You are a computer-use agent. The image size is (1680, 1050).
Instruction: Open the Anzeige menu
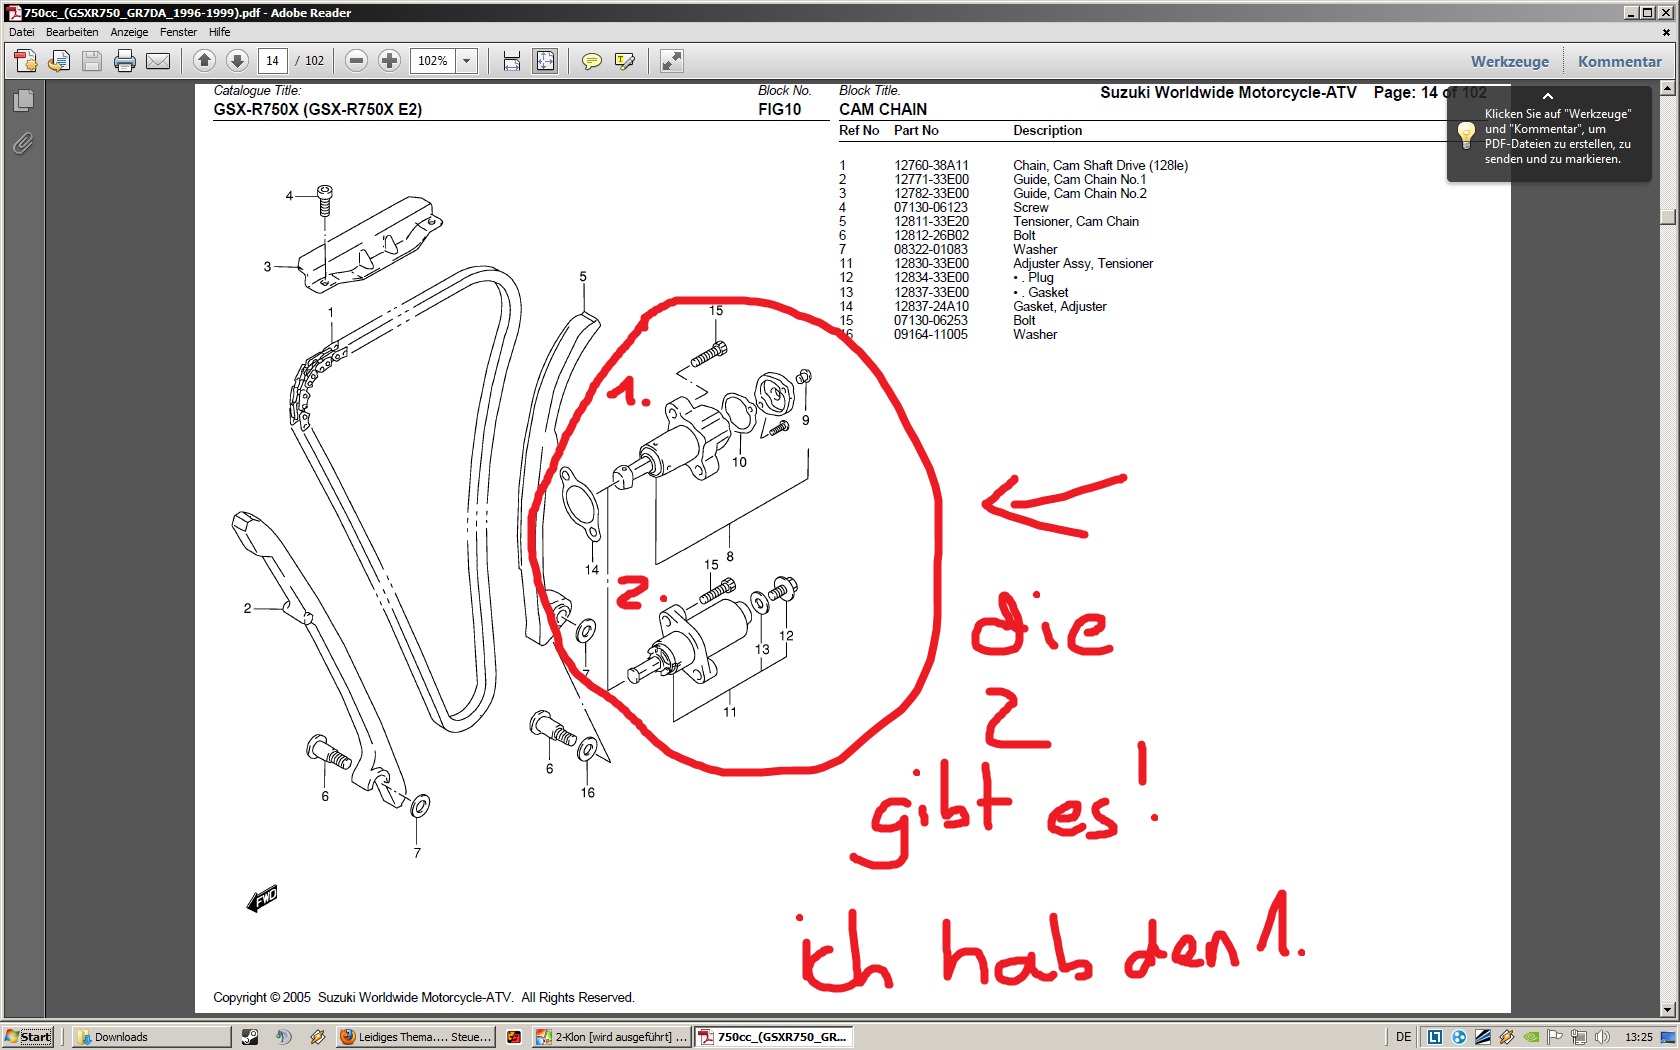129,32
